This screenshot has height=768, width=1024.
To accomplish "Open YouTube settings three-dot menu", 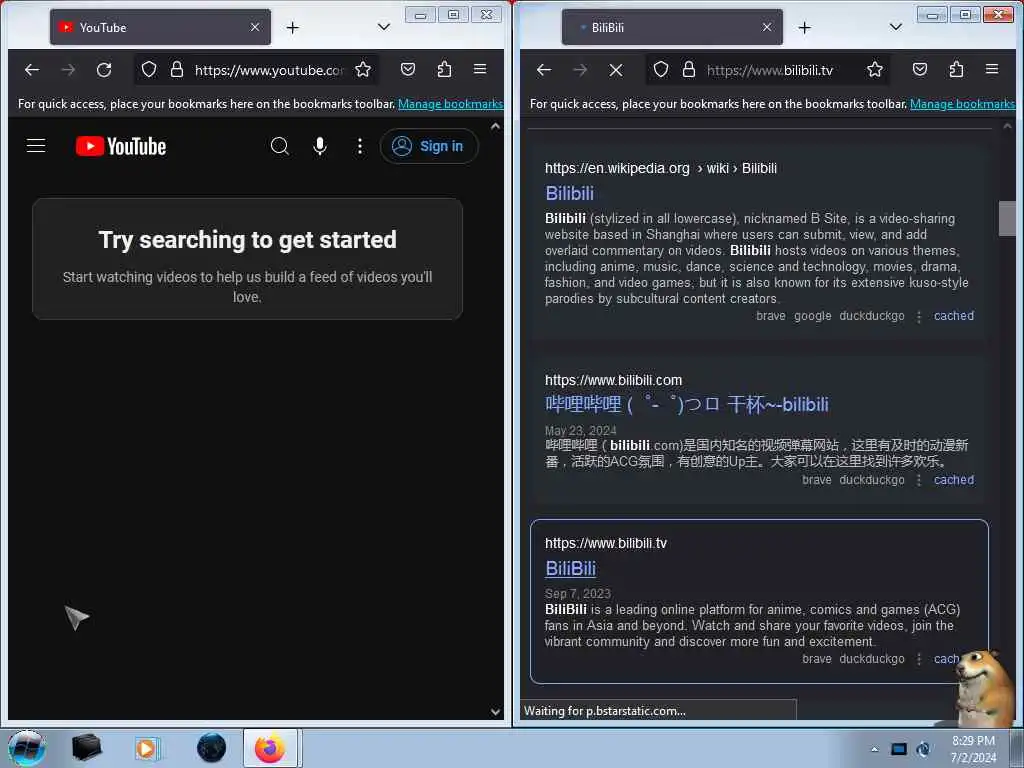I will 359,146.
